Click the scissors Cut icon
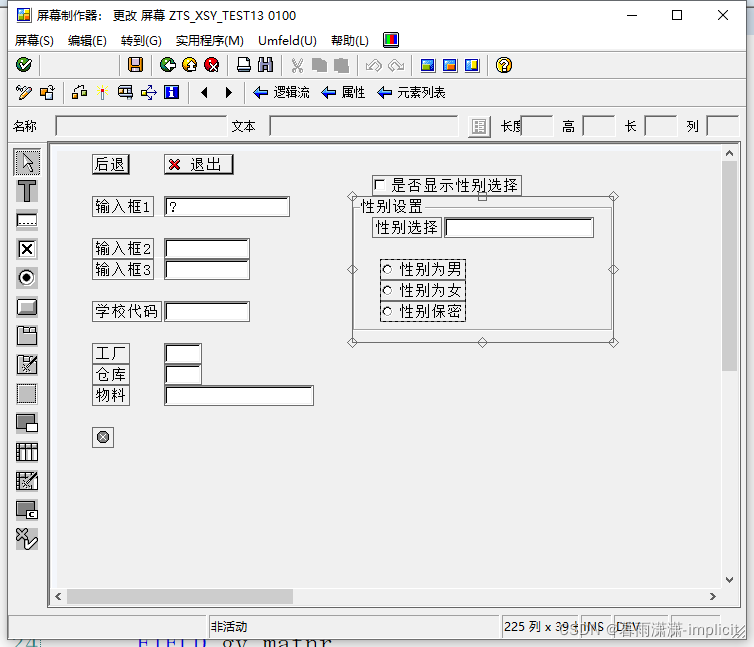 297,65
